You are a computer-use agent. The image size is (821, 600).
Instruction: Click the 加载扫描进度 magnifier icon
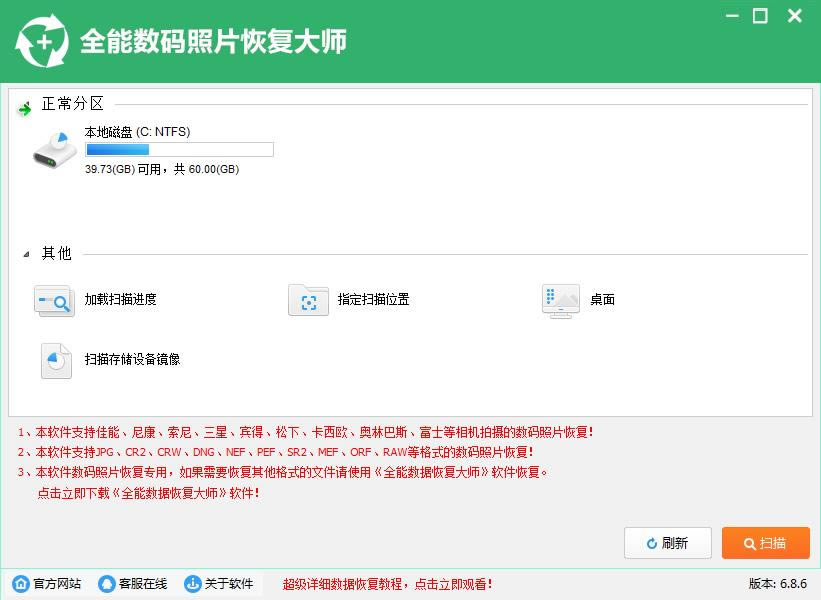(54, 301)
